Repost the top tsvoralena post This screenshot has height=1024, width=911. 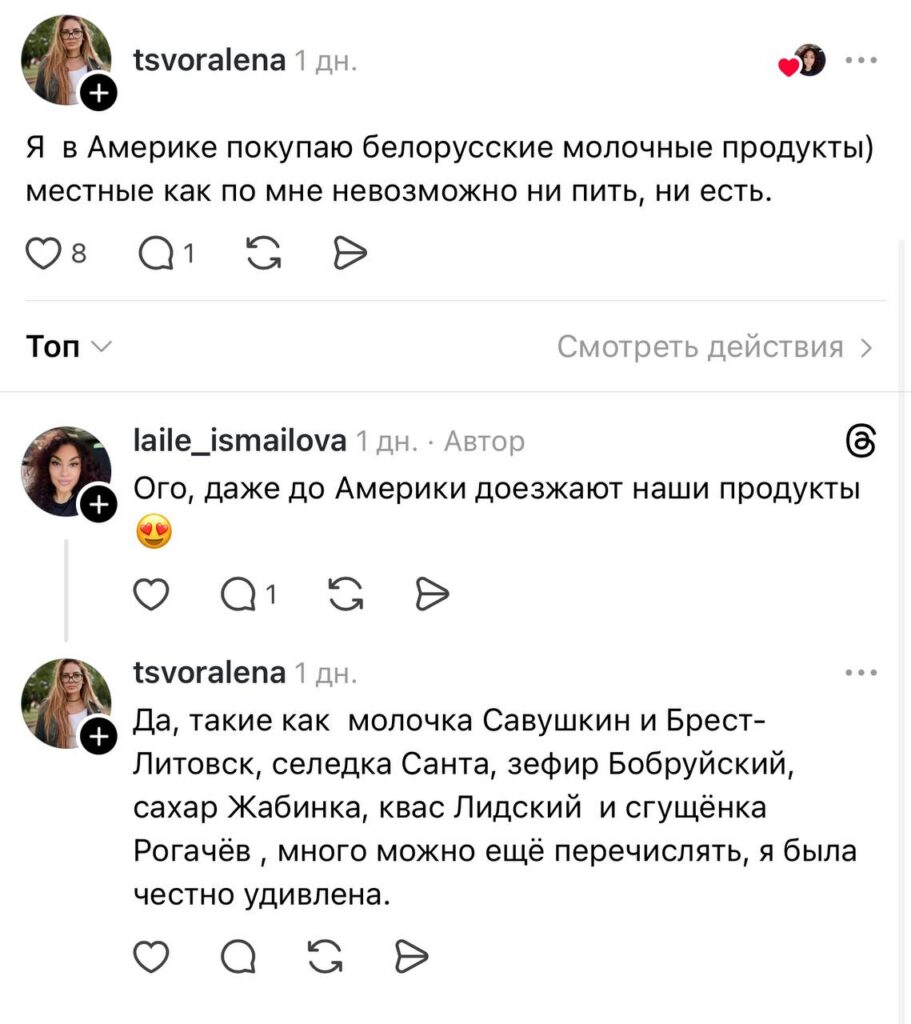(263, 256)
